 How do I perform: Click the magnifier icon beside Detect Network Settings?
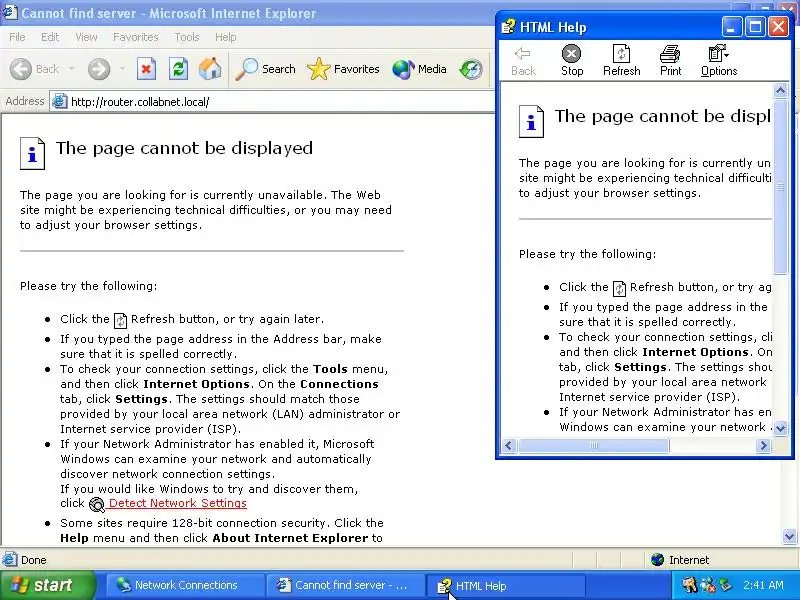click(97, 504)
